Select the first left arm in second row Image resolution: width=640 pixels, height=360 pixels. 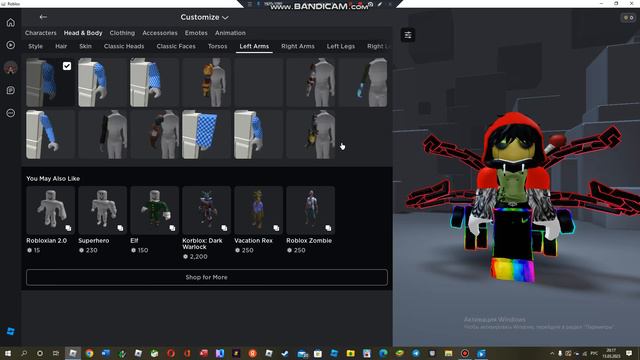coord(51,134)
